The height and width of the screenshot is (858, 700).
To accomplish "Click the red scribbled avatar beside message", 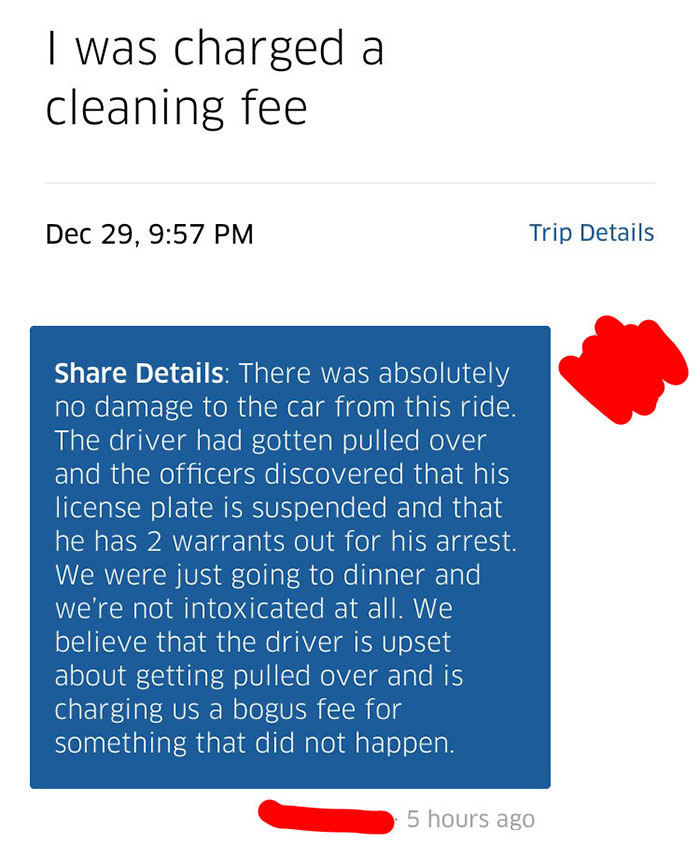I will coord(623,369).
